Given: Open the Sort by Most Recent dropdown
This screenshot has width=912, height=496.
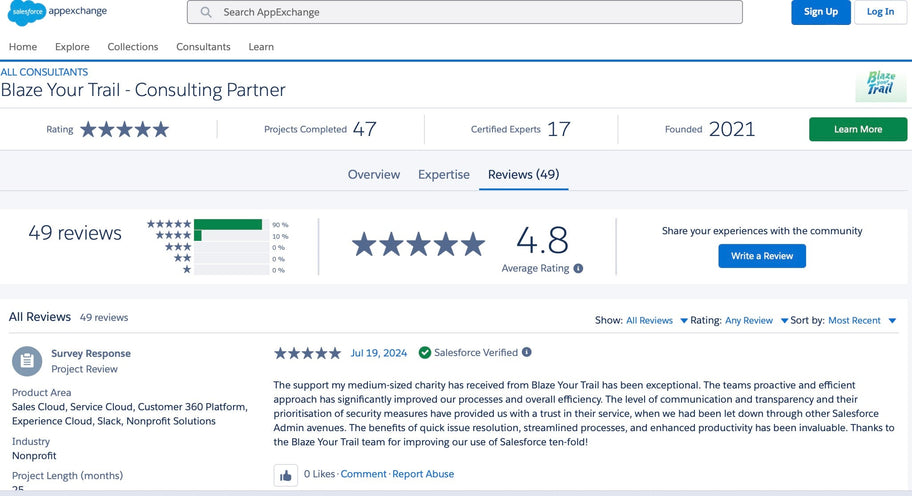Looking at the screenshot, I should 862,320.
